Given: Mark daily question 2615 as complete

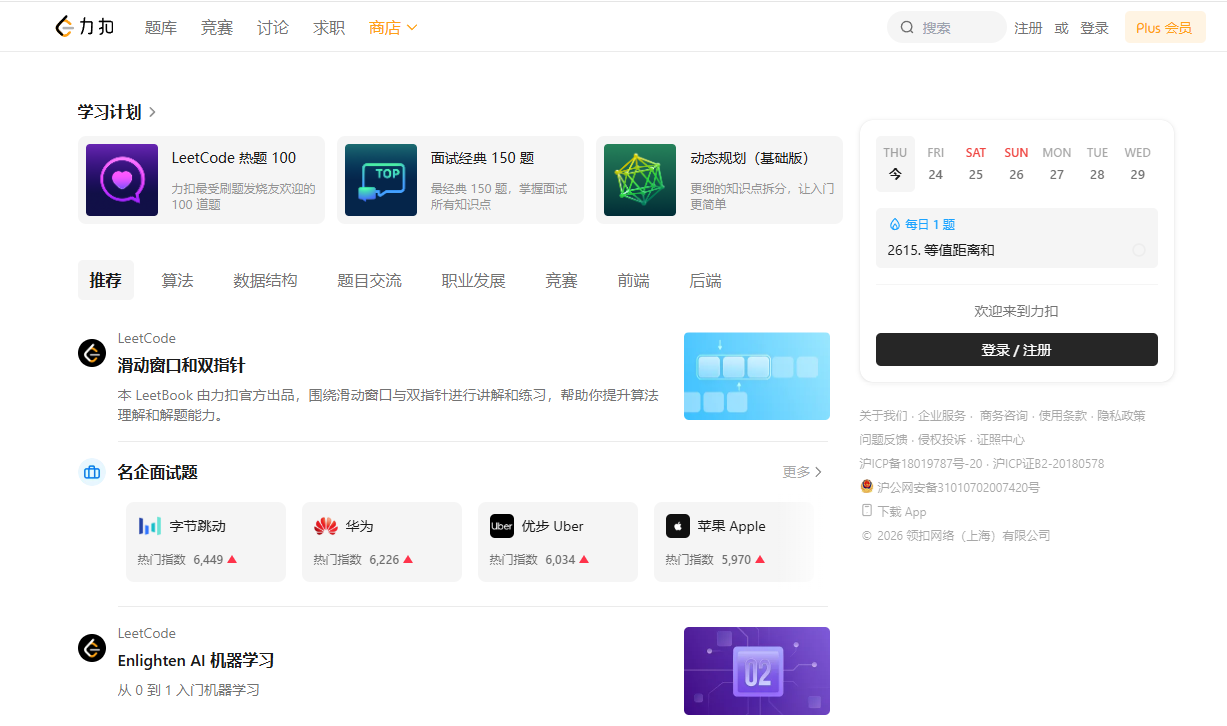Looking at the screenshot, I should [1139, 250].
